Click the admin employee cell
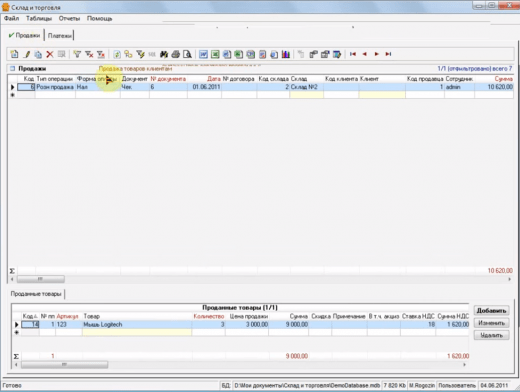This screenshot has width=520, height=392. click(x=459, y=87)
